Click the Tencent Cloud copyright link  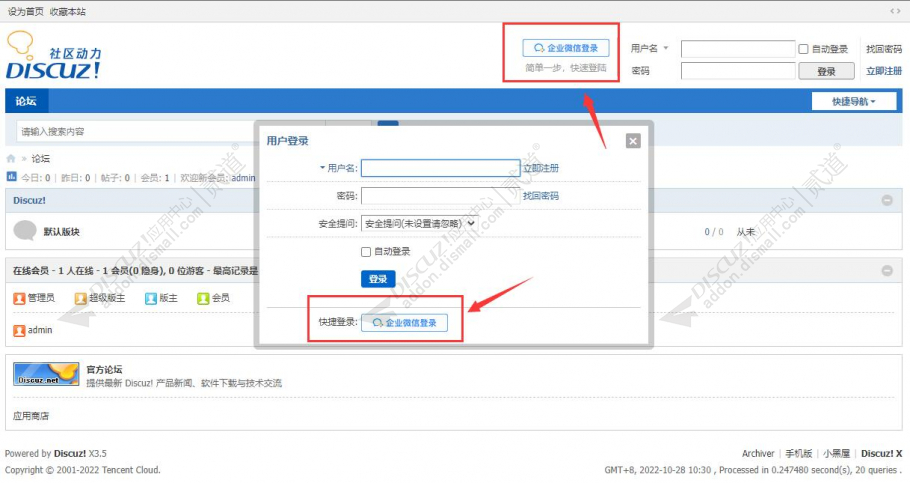point(128,470)
